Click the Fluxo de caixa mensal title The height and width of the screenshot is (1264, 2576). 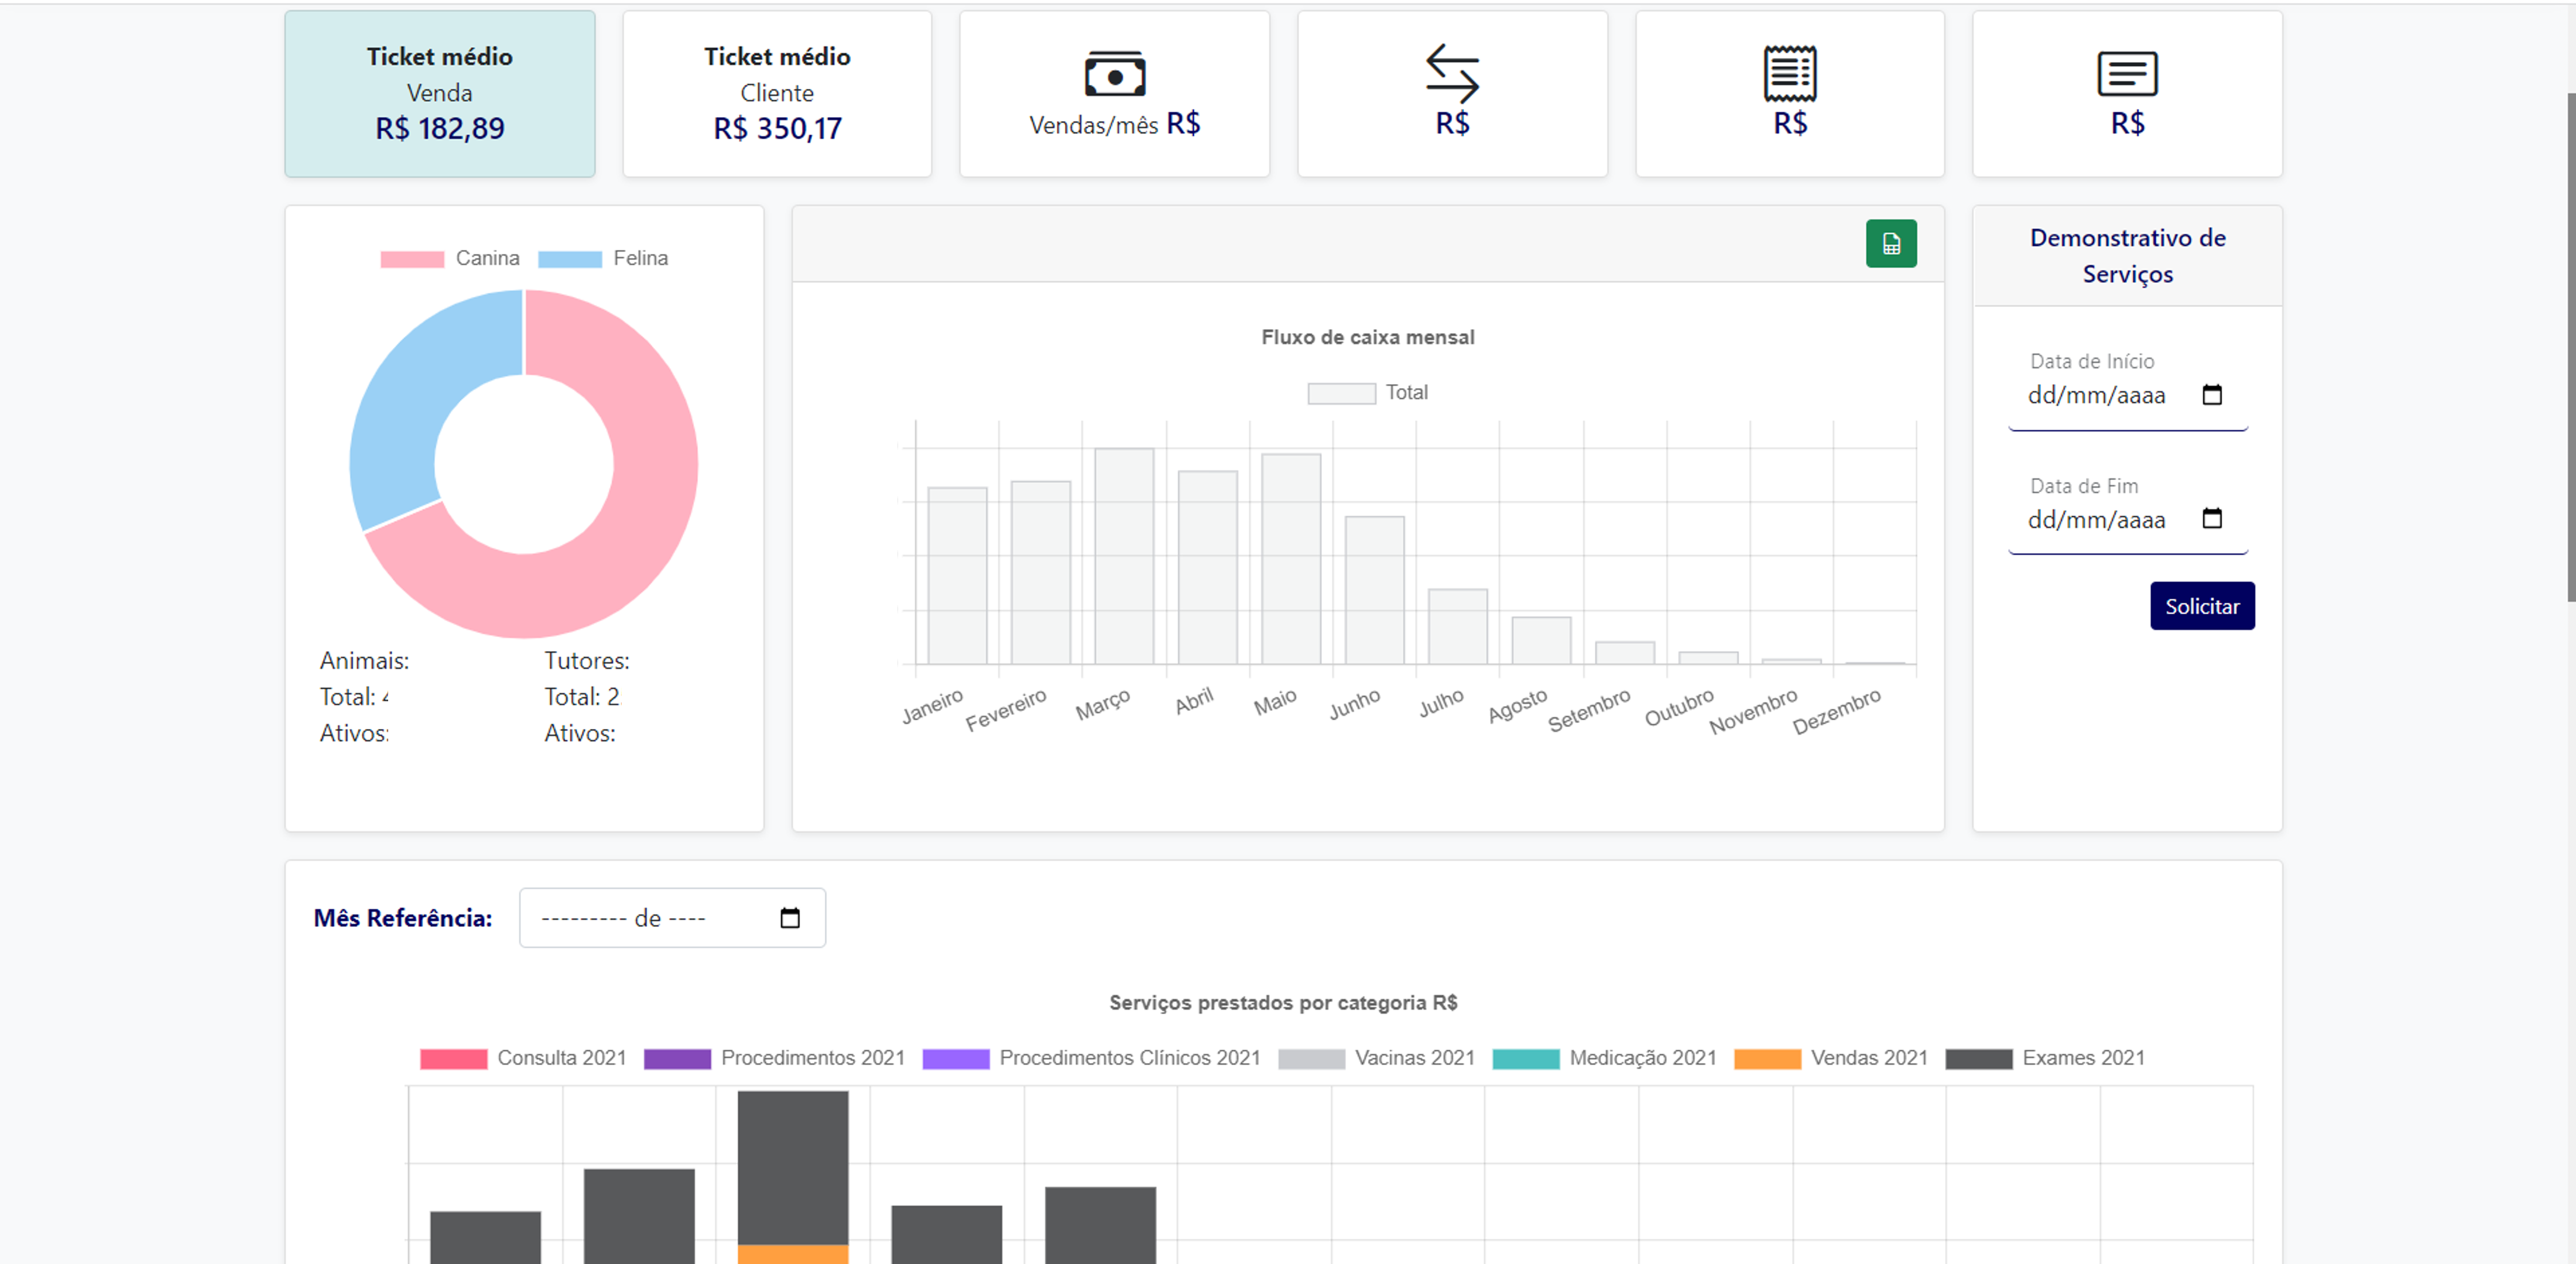(x=1367, y=337)
